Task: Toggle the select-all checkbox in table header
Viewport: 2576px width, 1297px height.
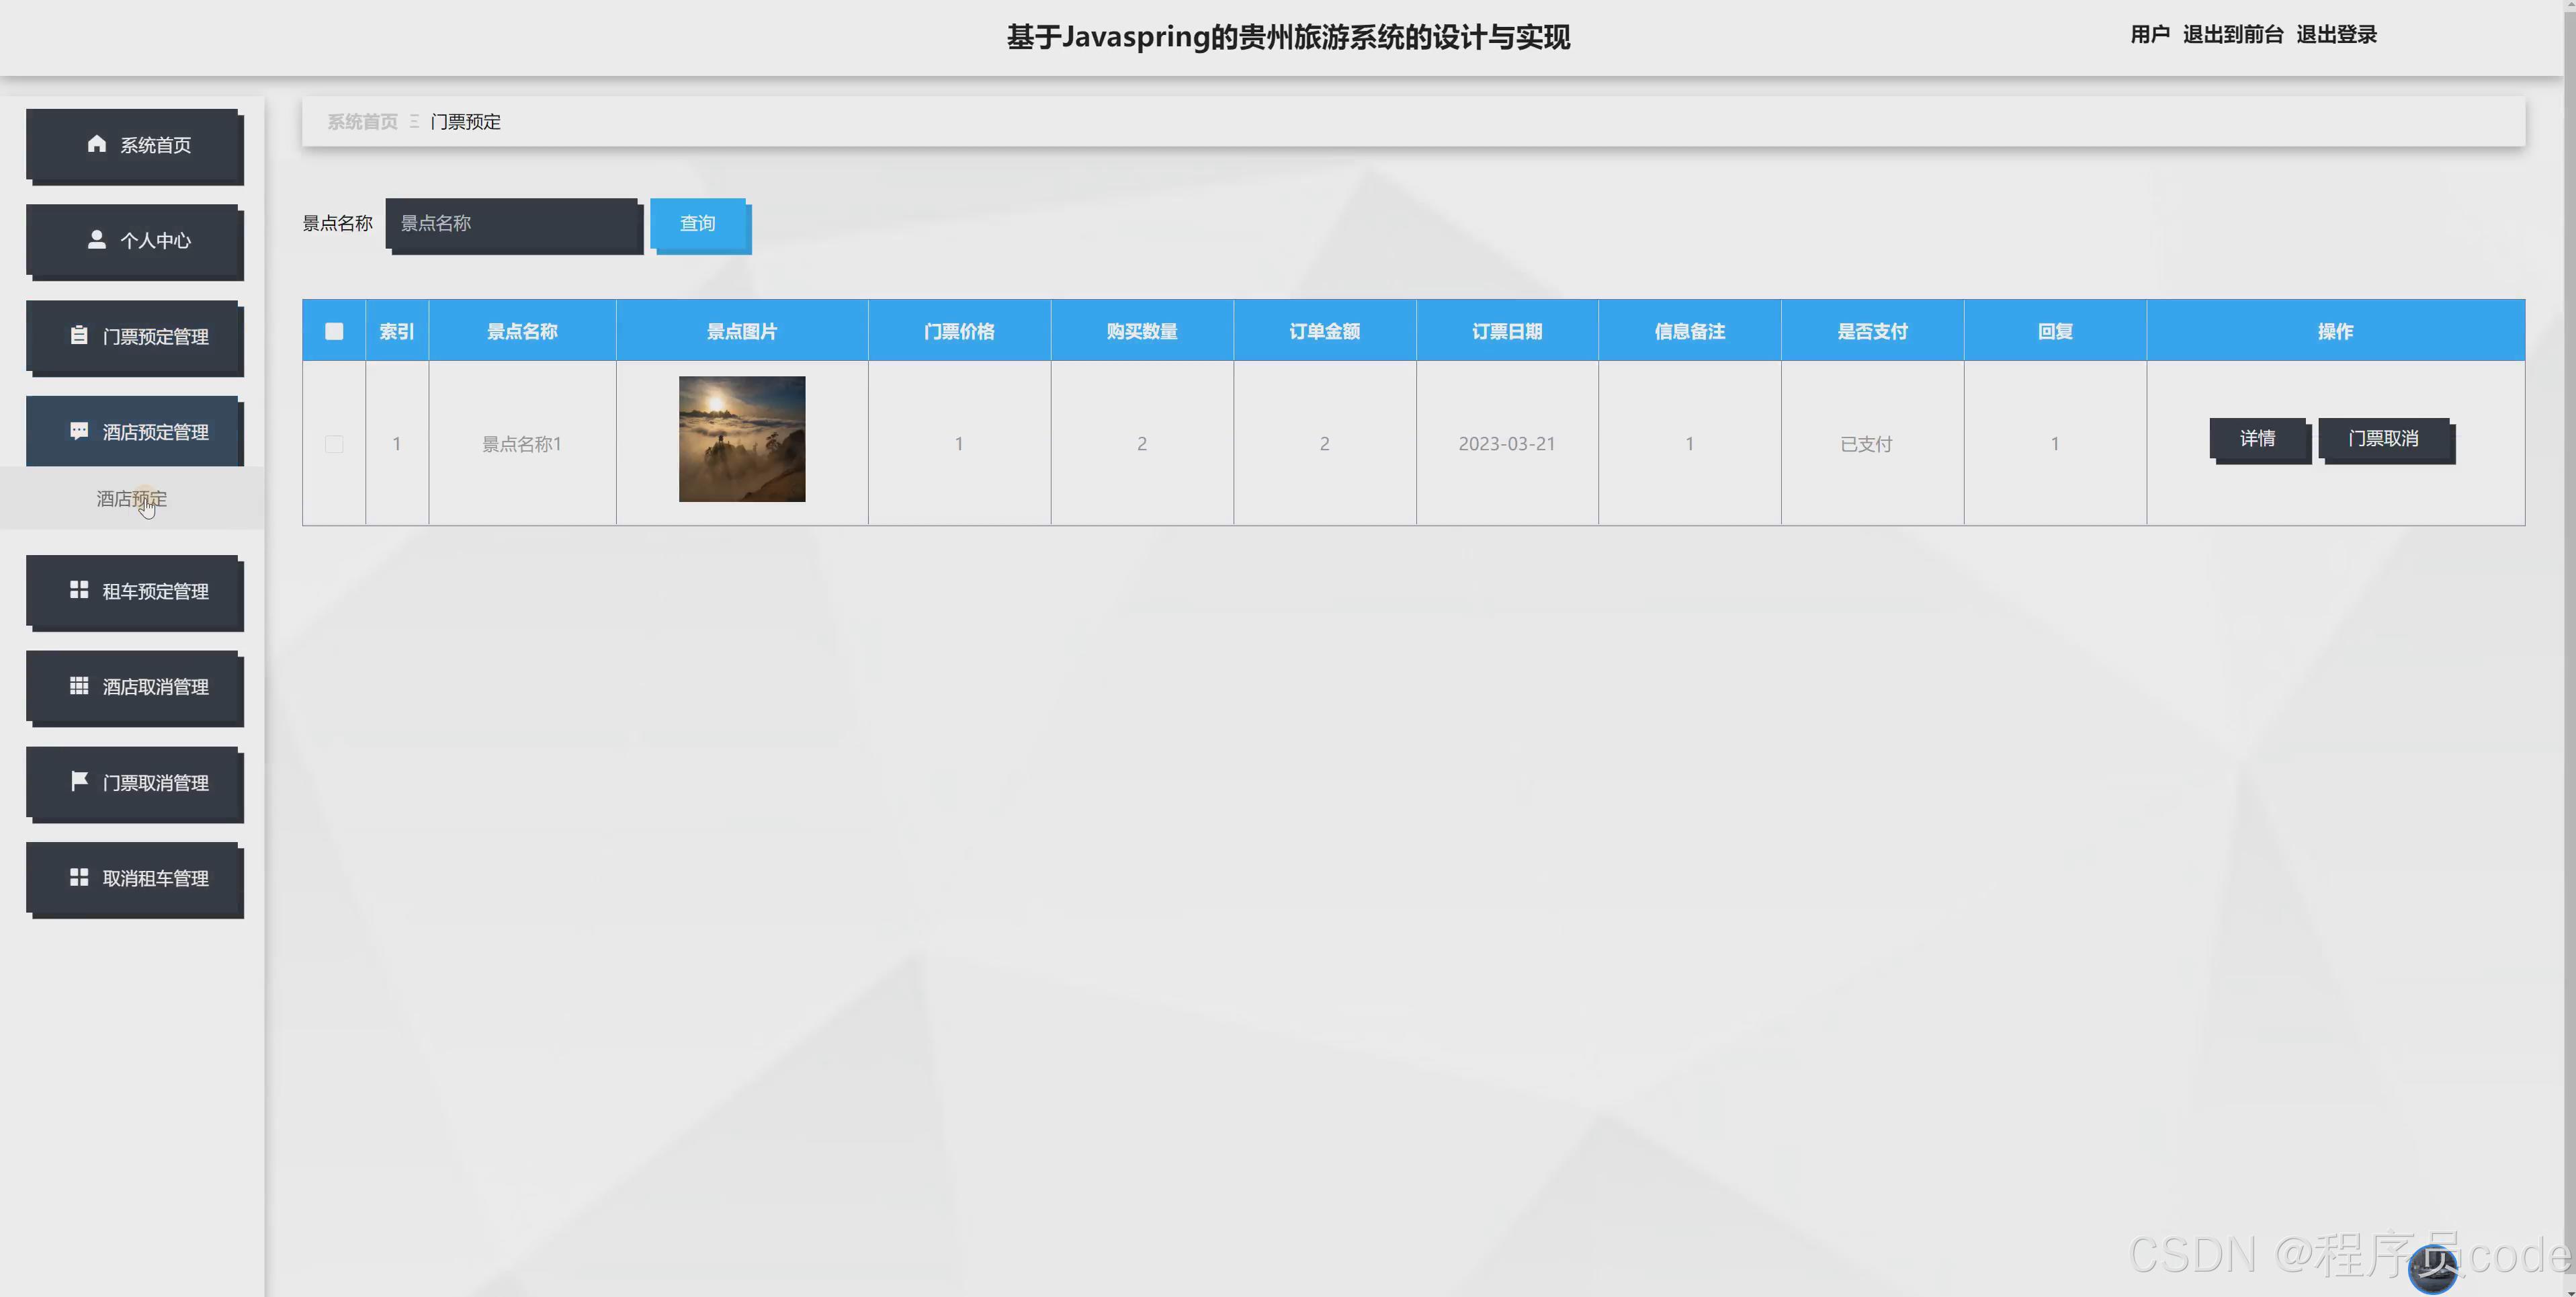Action: (334, 330)
